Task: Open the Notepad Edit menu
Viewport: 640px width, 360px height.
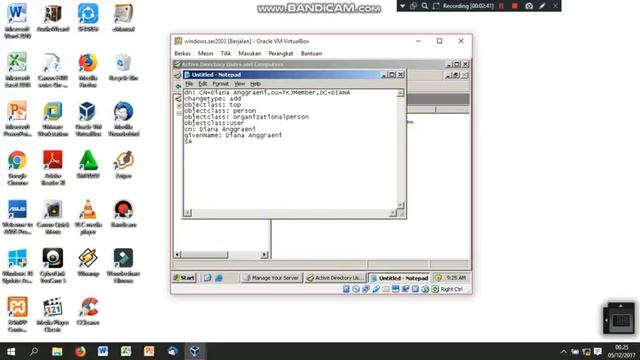Action: (202, 84)
